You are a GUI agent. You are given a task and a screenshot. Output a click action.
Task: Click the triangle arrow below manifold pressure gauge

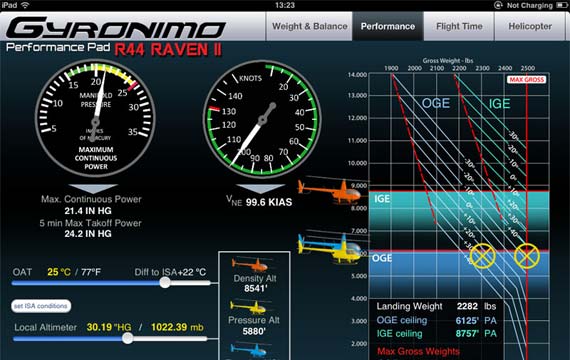pyautogui.click(x=93, y=188)
